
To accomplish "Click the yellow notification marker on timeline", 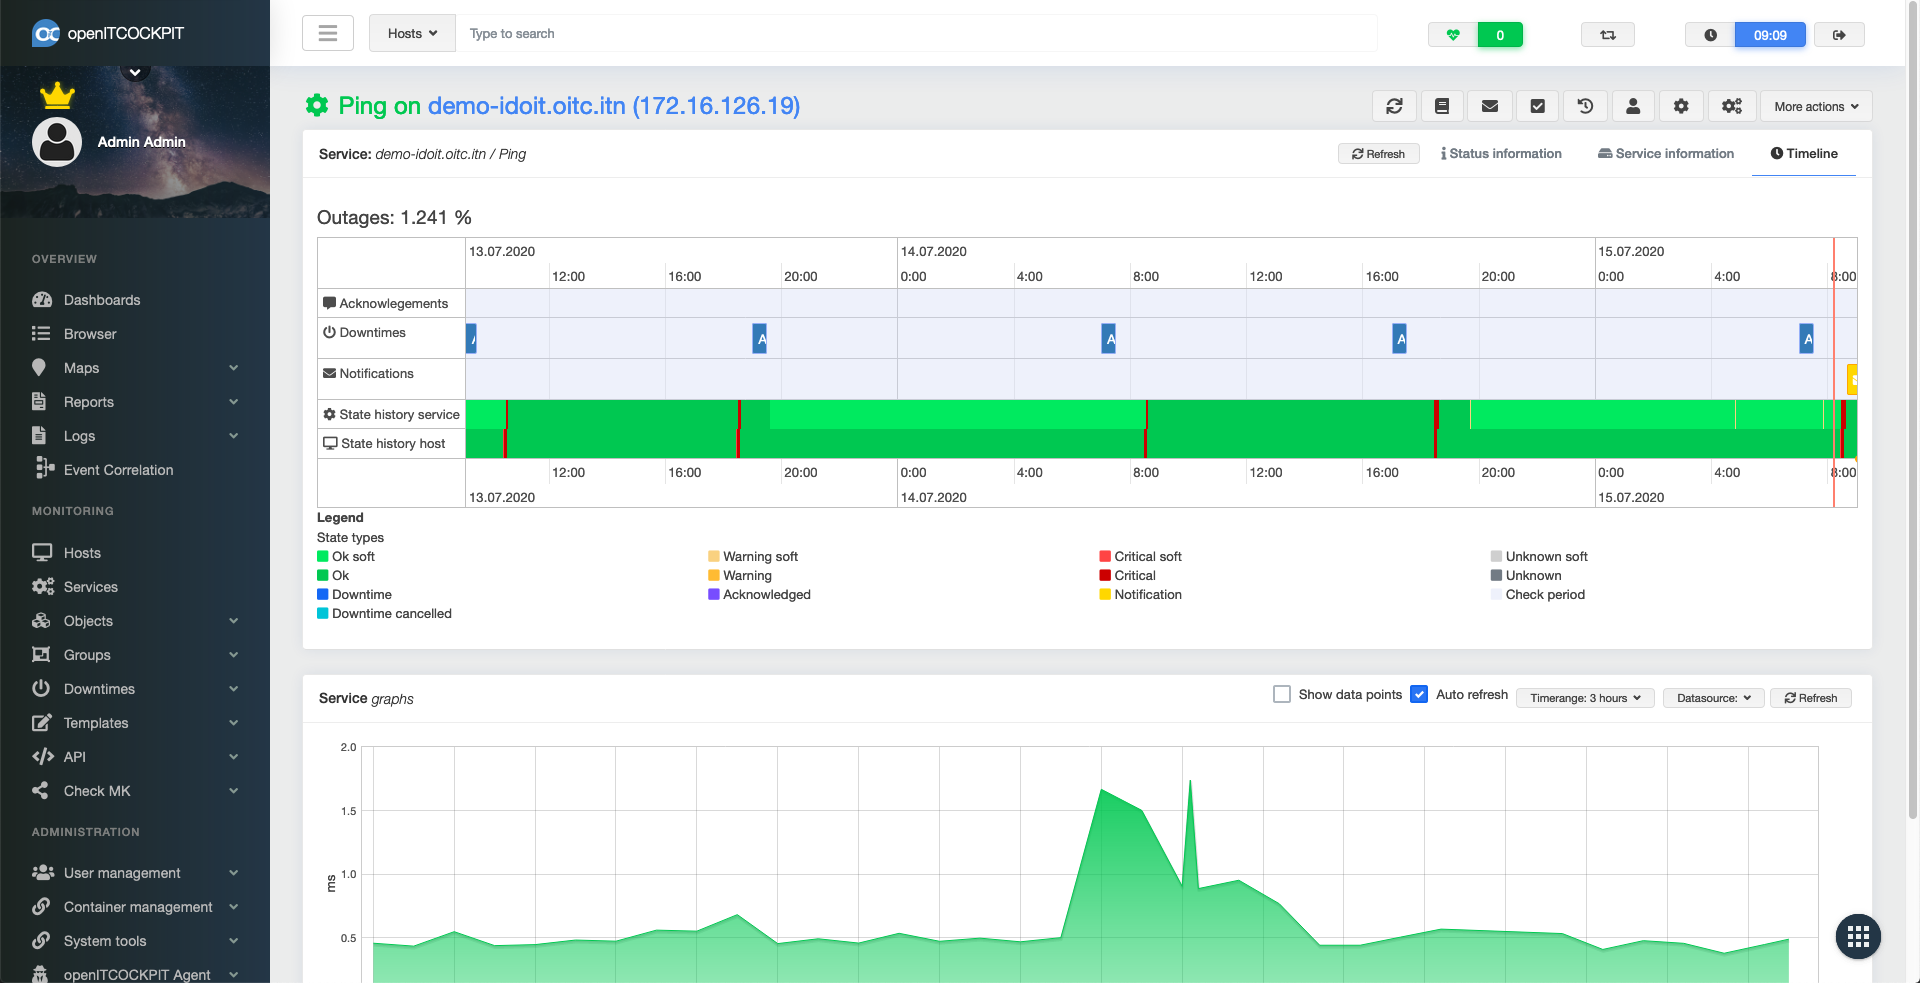I will point(1853,379).
